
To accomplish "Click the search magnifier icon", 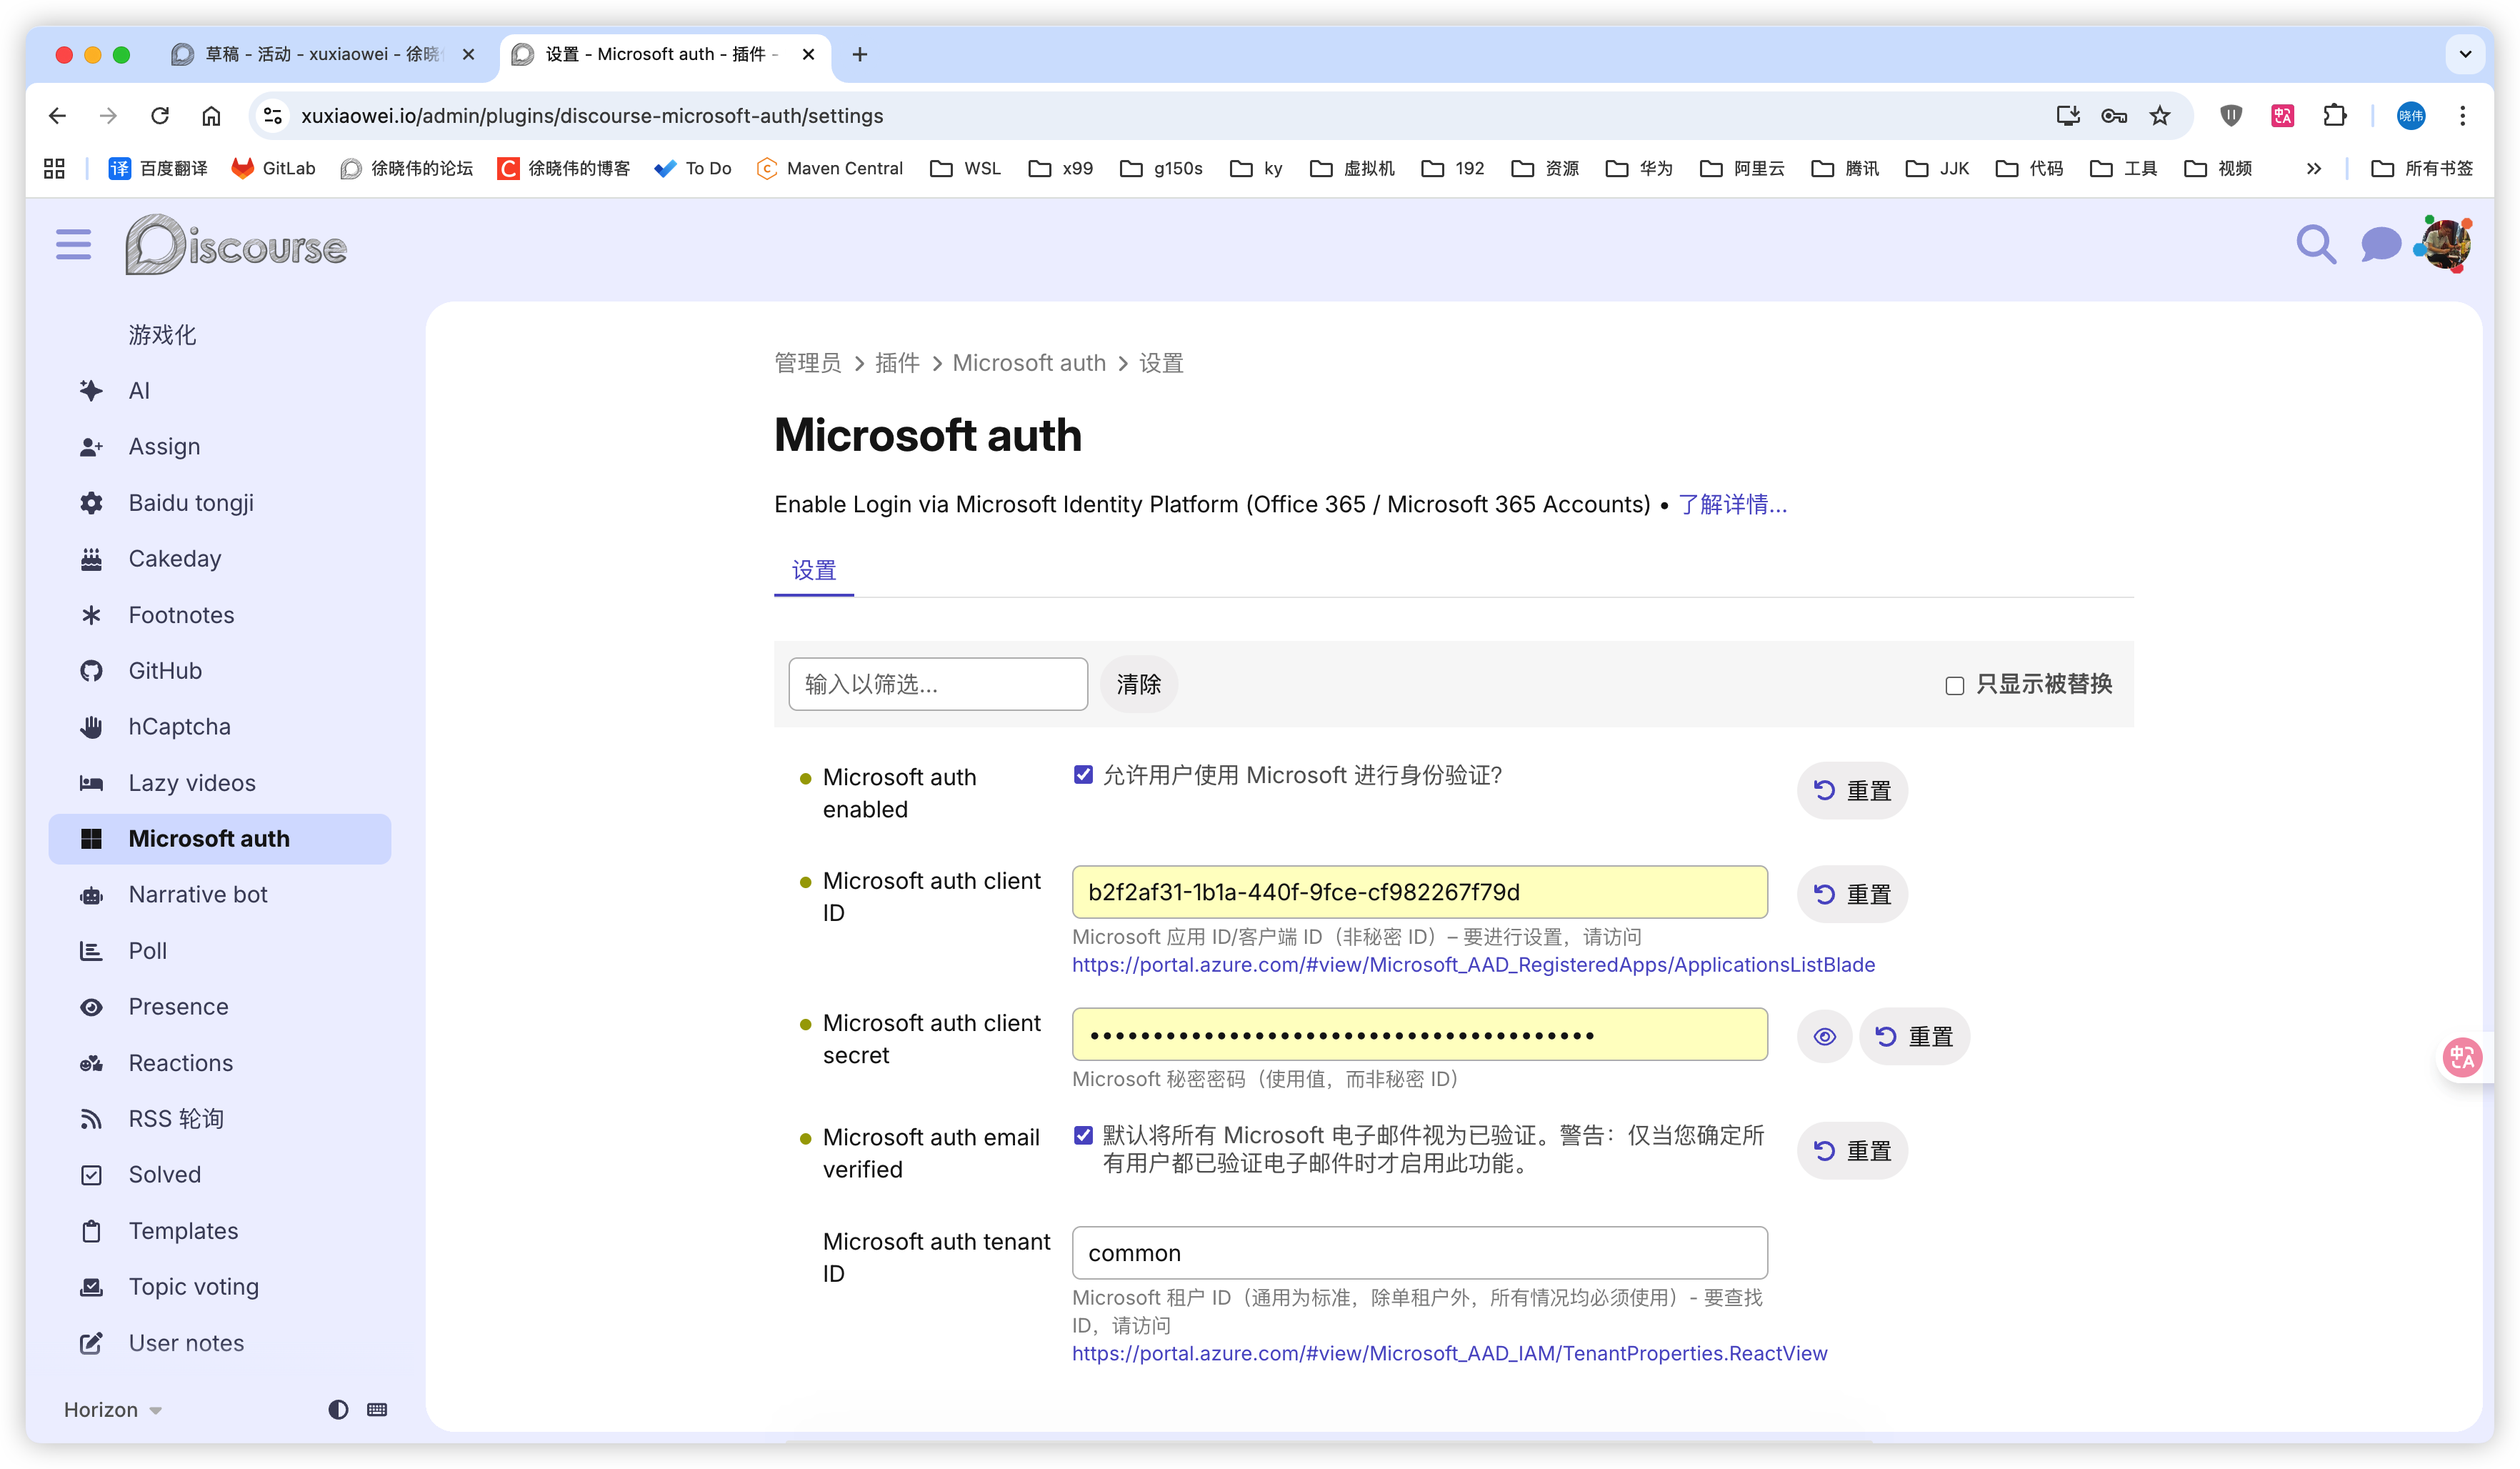I will click(2315, 244).
